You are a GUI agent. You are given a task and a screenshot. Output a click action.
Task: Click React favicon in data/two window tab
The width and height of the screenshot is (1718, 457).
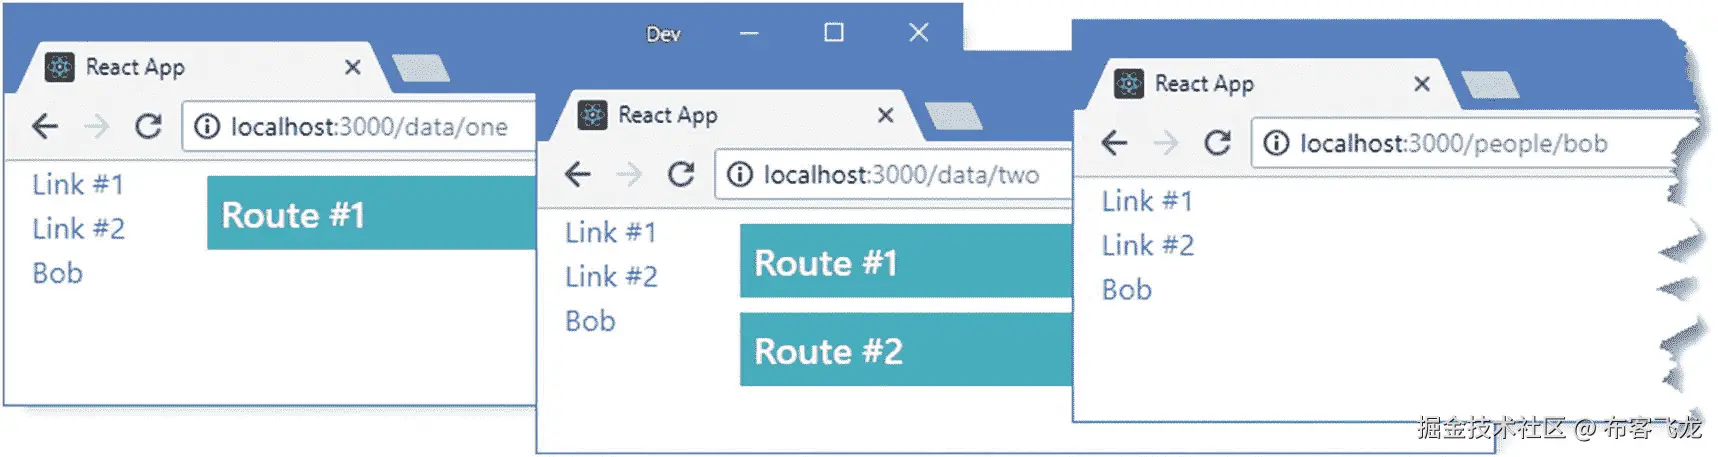tap(593, 115)
